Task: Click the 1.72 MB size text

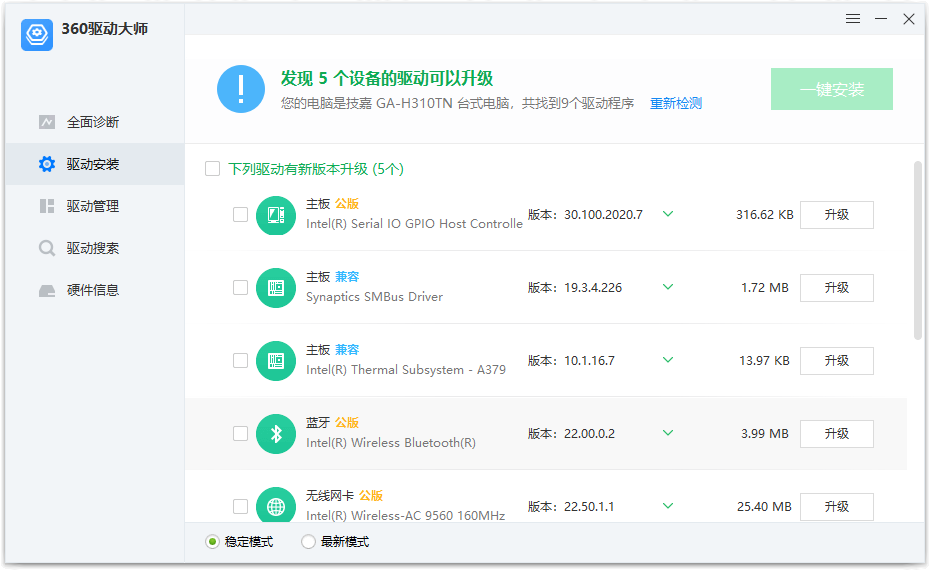Action: click(x=765, y=288)
